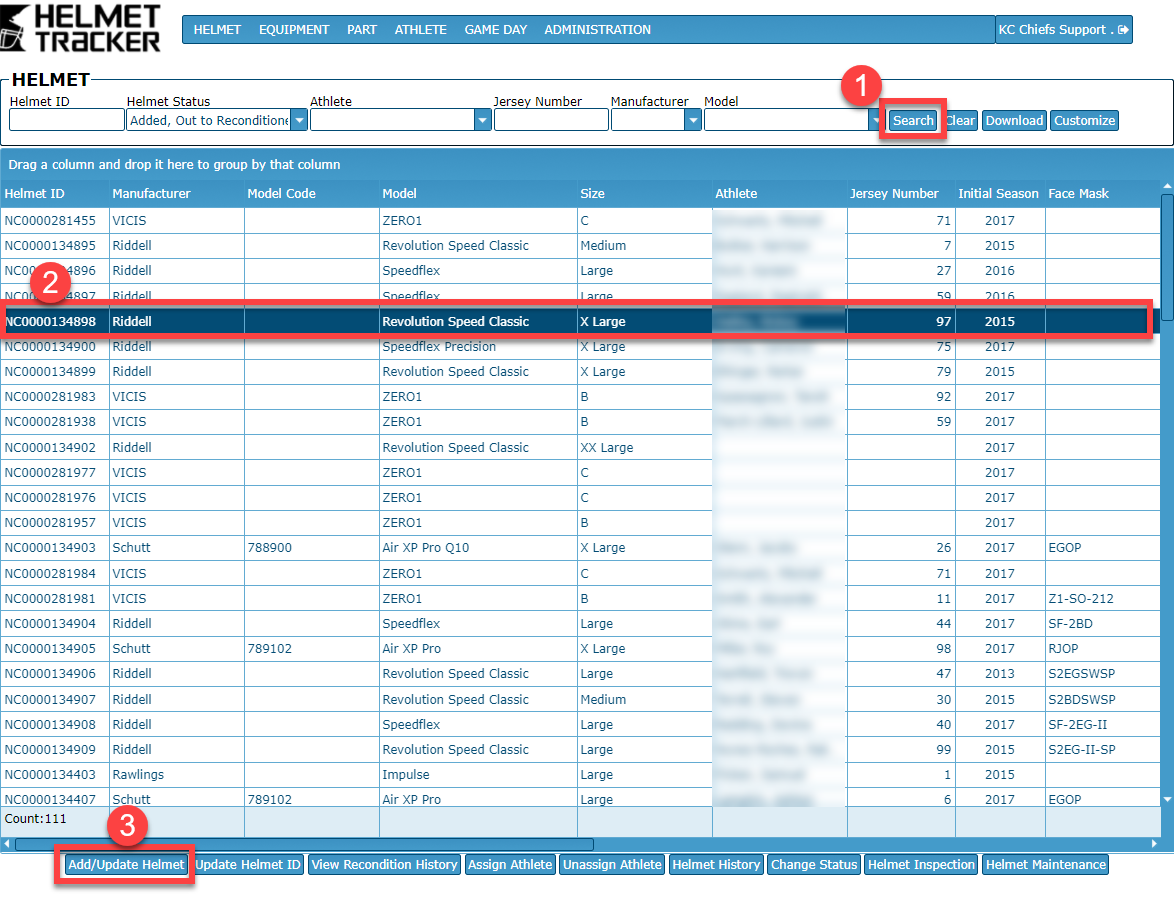Click the Air XP Pro Q10 model cell
Image resolution: width=1174 pixels, height=905 pixels.
click(478, 548)
